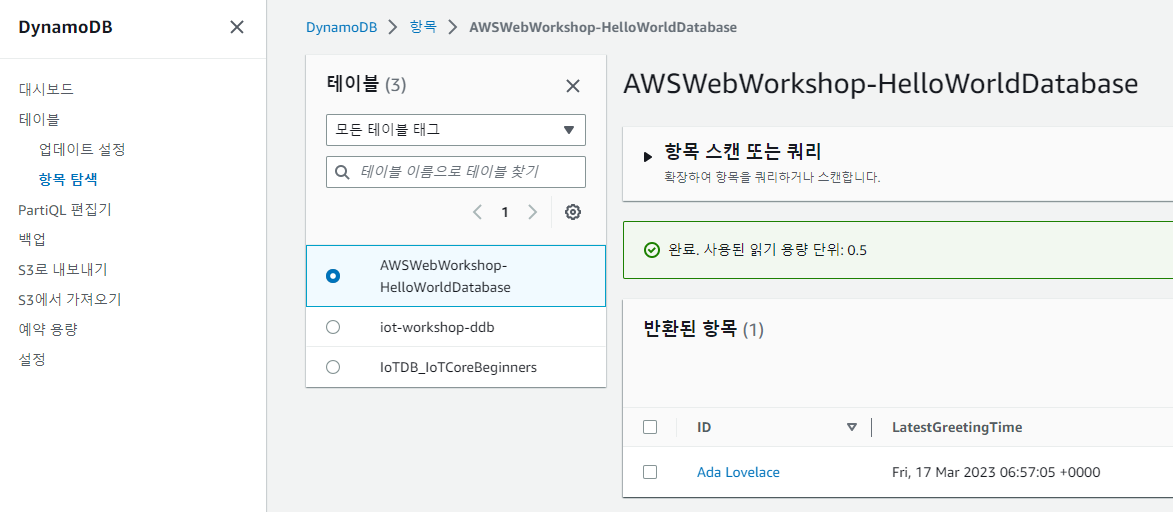
Task: Click the 항목 breadcrumb link
Action: point(423,27)
